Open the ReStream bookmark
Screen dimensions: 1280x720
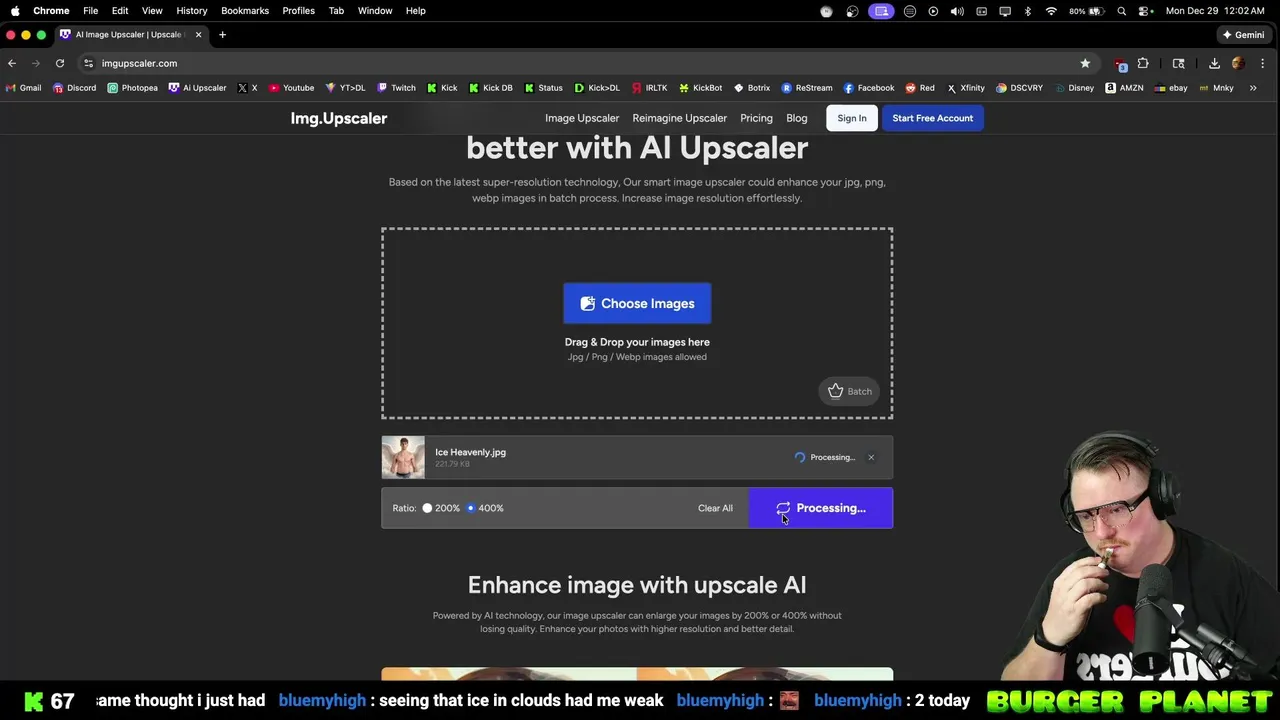[806, 88]
